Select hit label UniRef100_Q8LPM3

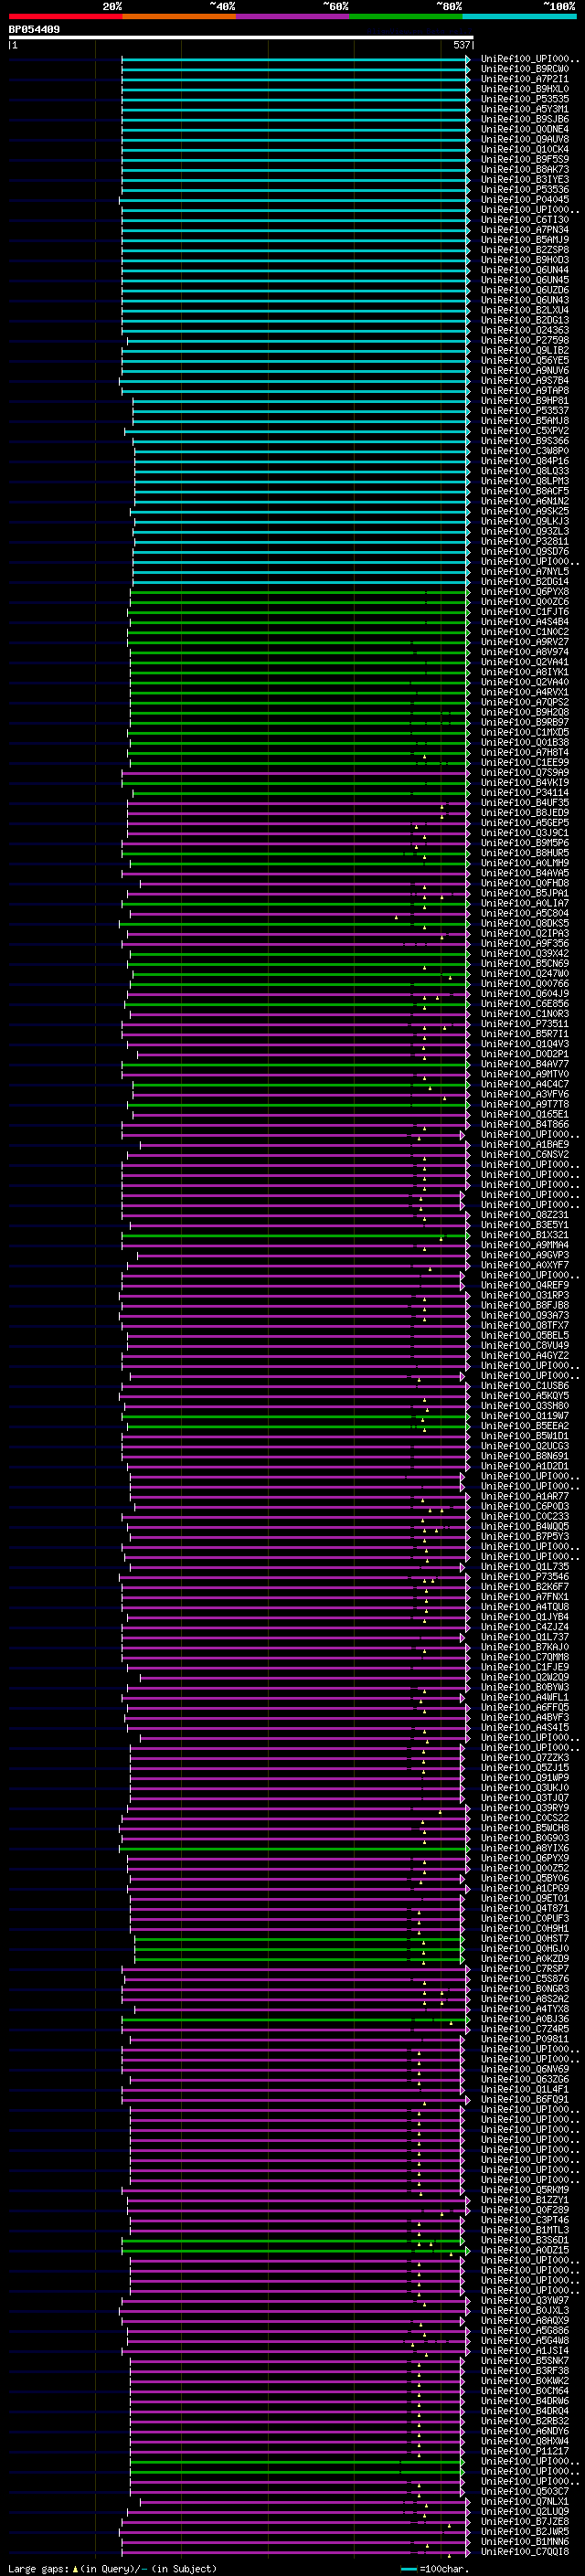click(x=524, y=481)
